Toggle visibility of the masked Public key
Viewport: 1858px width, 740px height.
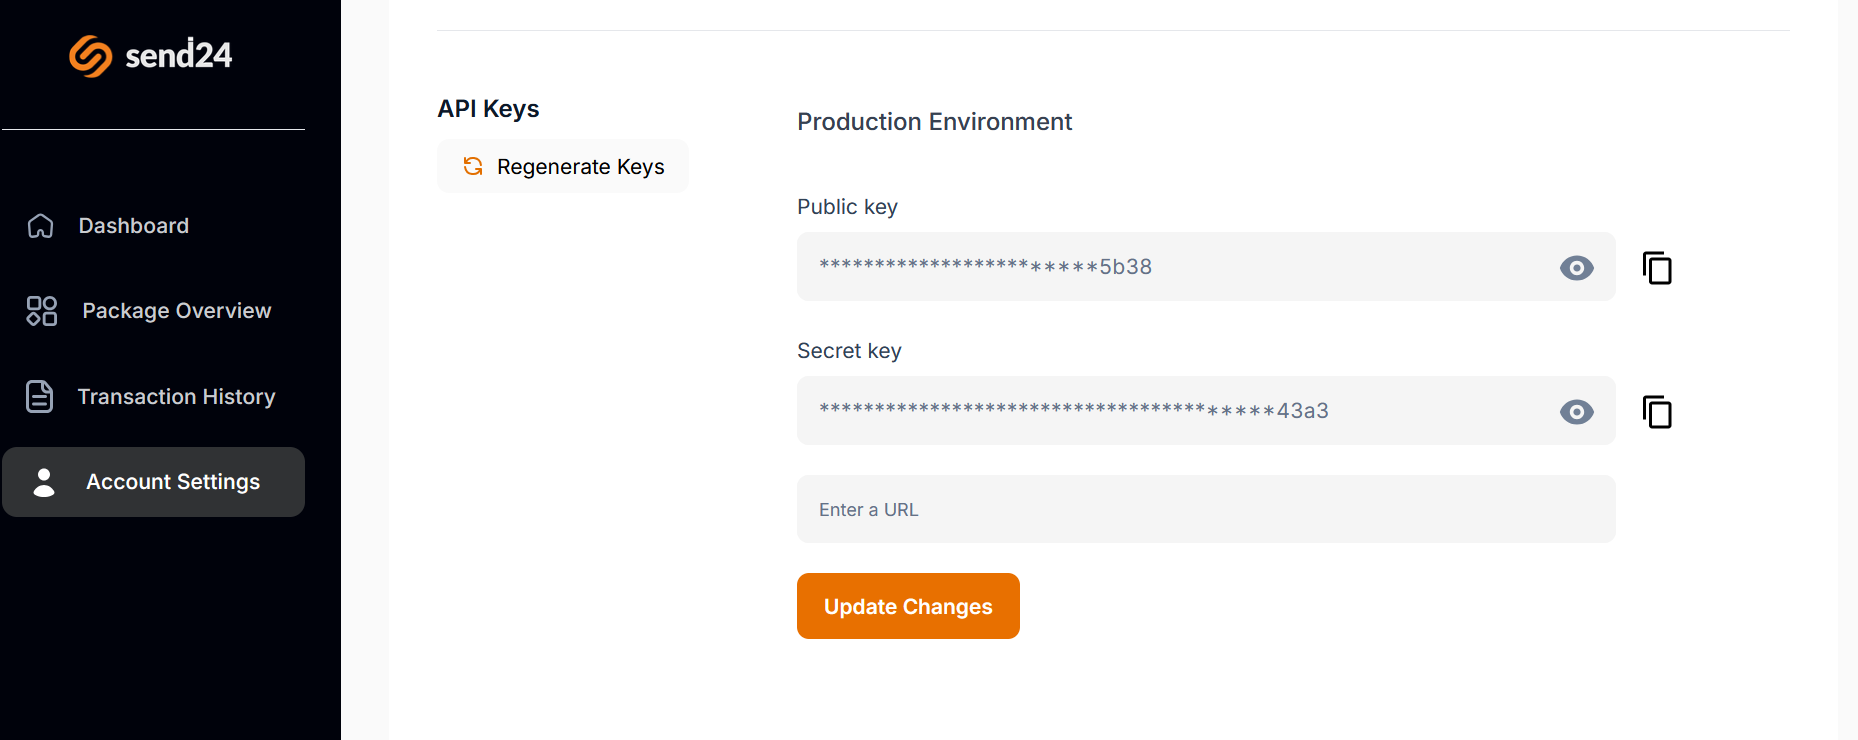click(x=1576, y=268)
